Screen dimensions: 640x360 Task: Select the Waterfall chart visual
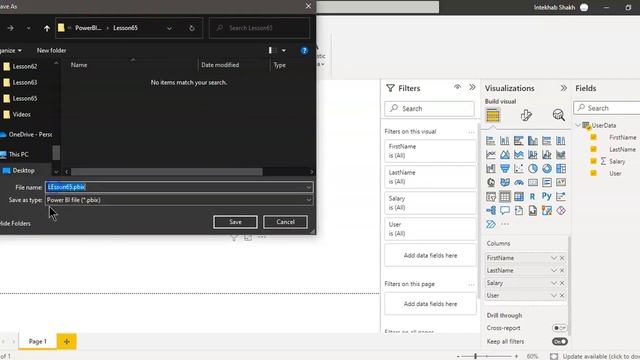pyautogui.click(x=491, y=169)
